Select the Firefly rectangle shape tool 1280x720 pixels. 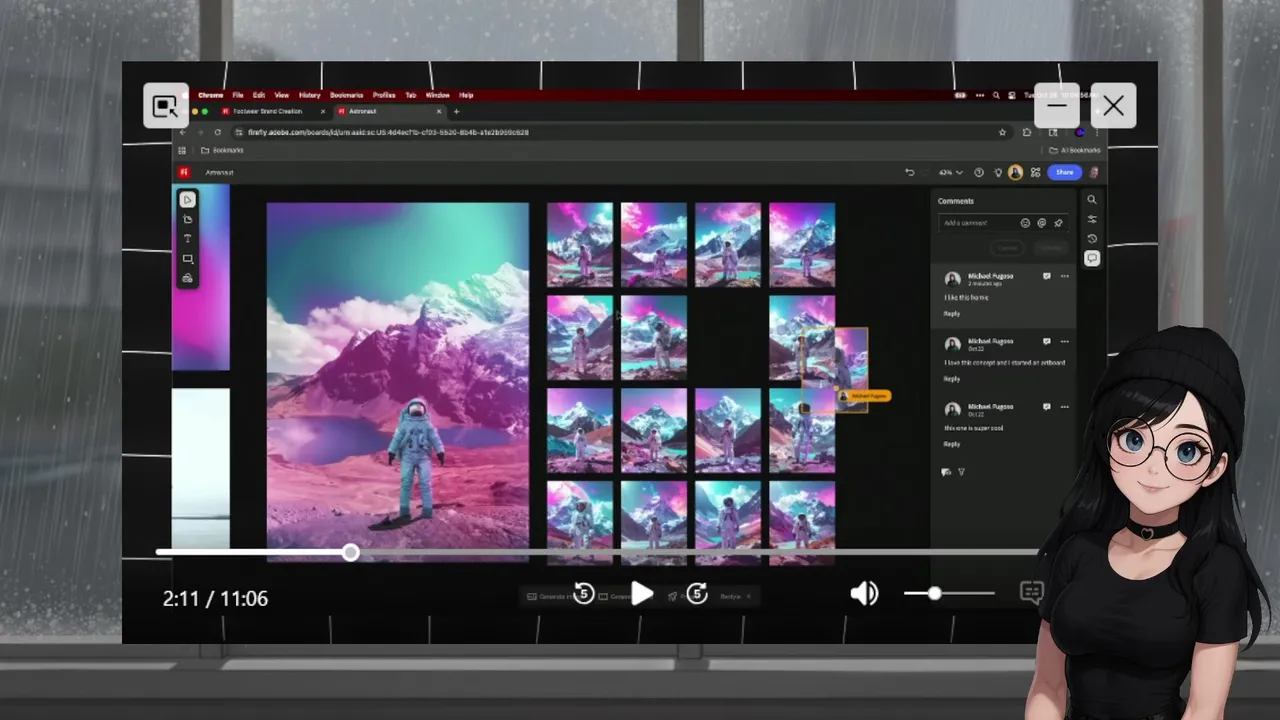187,259
